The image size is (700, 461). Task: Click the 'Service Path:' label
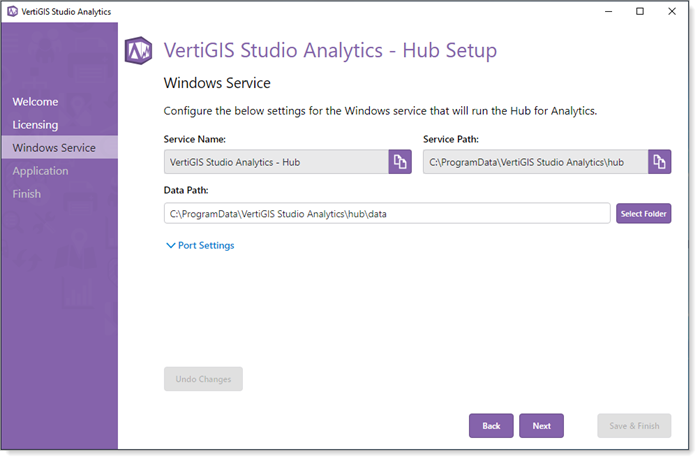pos(451,139)
